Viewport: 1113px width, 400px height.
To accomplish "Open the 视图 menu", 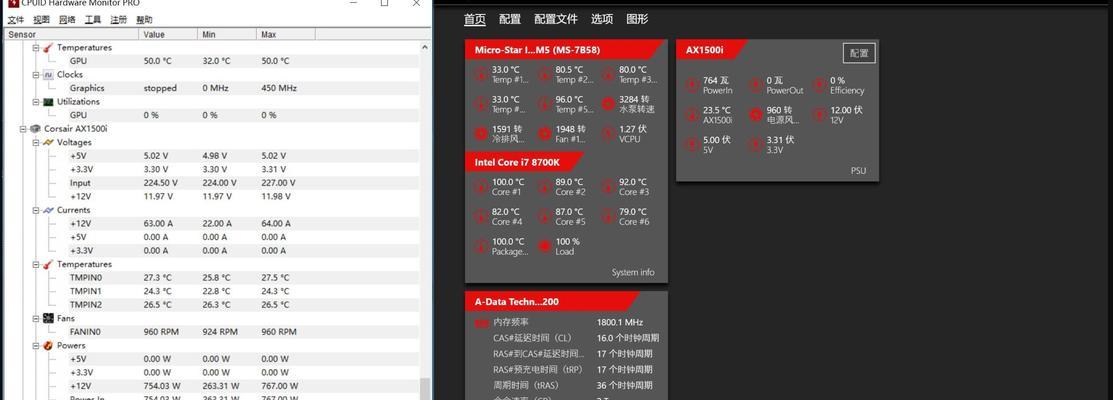I will 41,20.
